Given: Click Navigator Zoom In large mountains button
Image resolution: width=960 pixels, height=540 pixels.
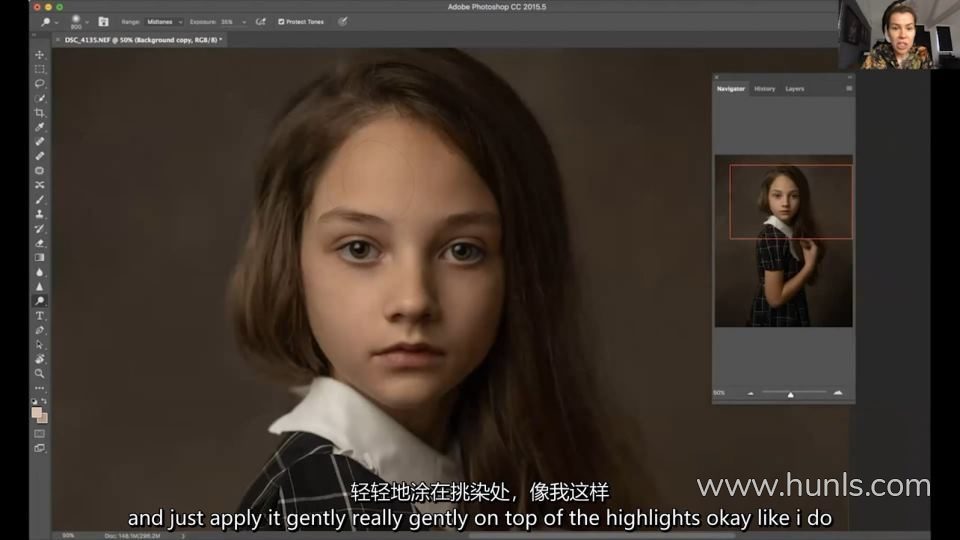Looking at the screenshot, I should [x=838, y=392].
